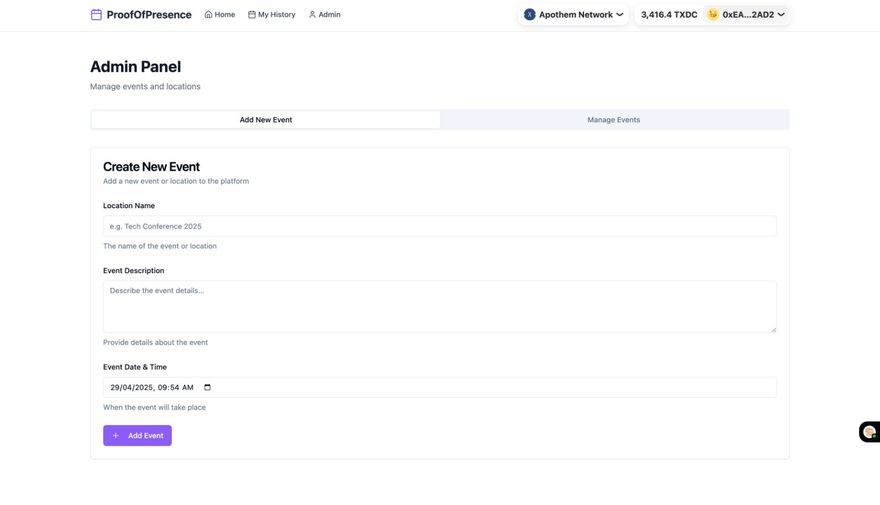Click the Event Description resize handle
Image resolution: width=880 pixels, height=505 pixels.
(772, 328)
